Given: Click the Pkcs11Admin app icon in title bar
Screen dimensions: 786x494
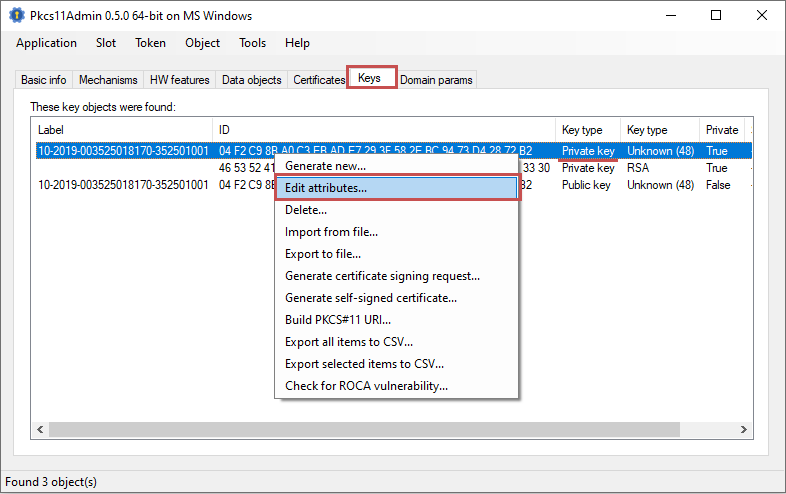Looking at the screenshot, I should [17, 16].
